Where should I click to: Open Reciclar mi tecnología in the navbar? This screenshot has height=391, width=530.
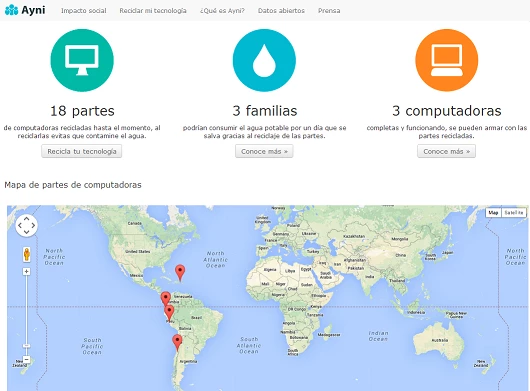[153, 10]
